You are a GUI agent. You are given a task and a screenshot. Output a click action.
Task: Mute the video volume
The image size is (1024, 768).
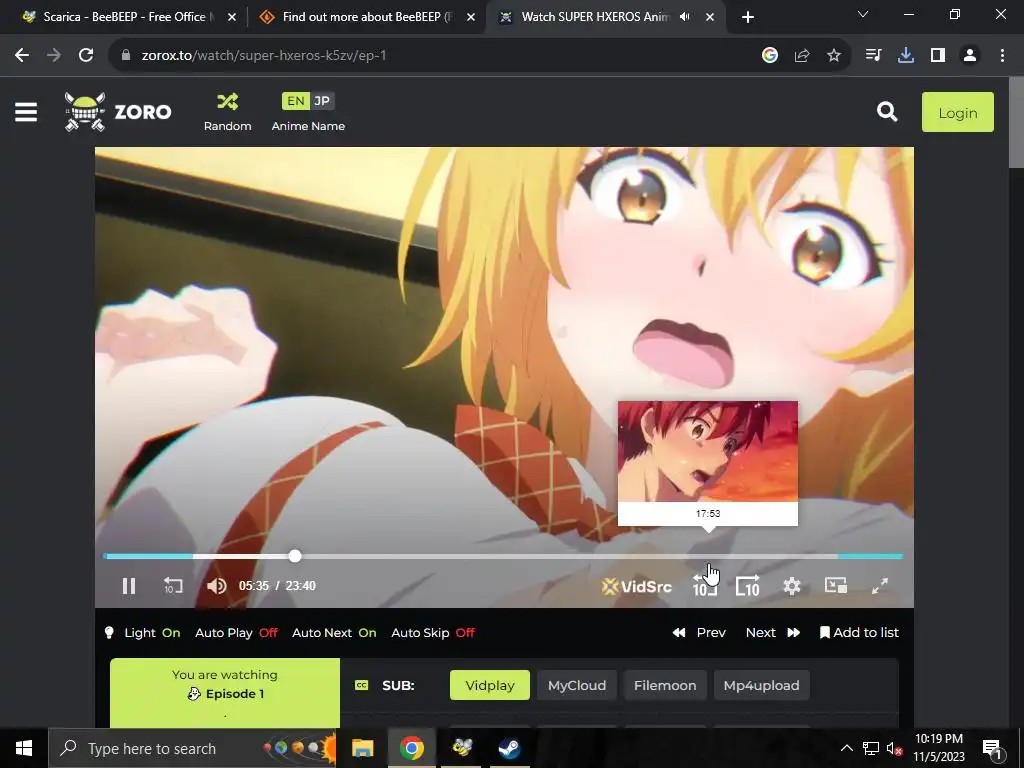click(216, 586)
